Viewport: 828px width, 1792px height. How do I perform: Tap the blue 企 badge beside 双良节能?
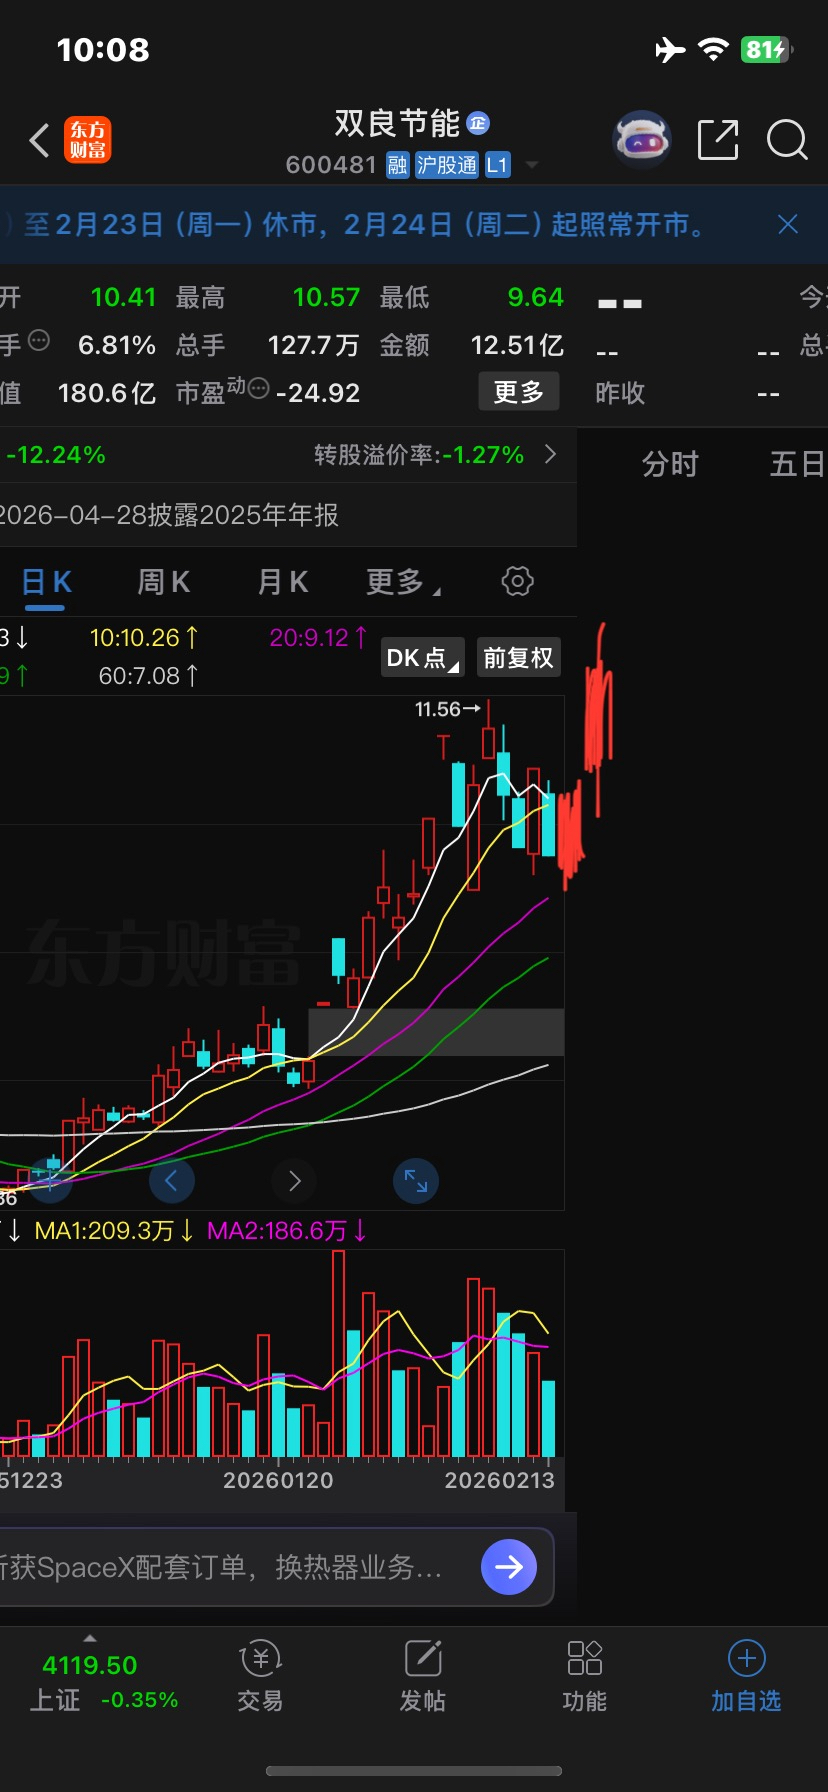[x=478, y=123]
